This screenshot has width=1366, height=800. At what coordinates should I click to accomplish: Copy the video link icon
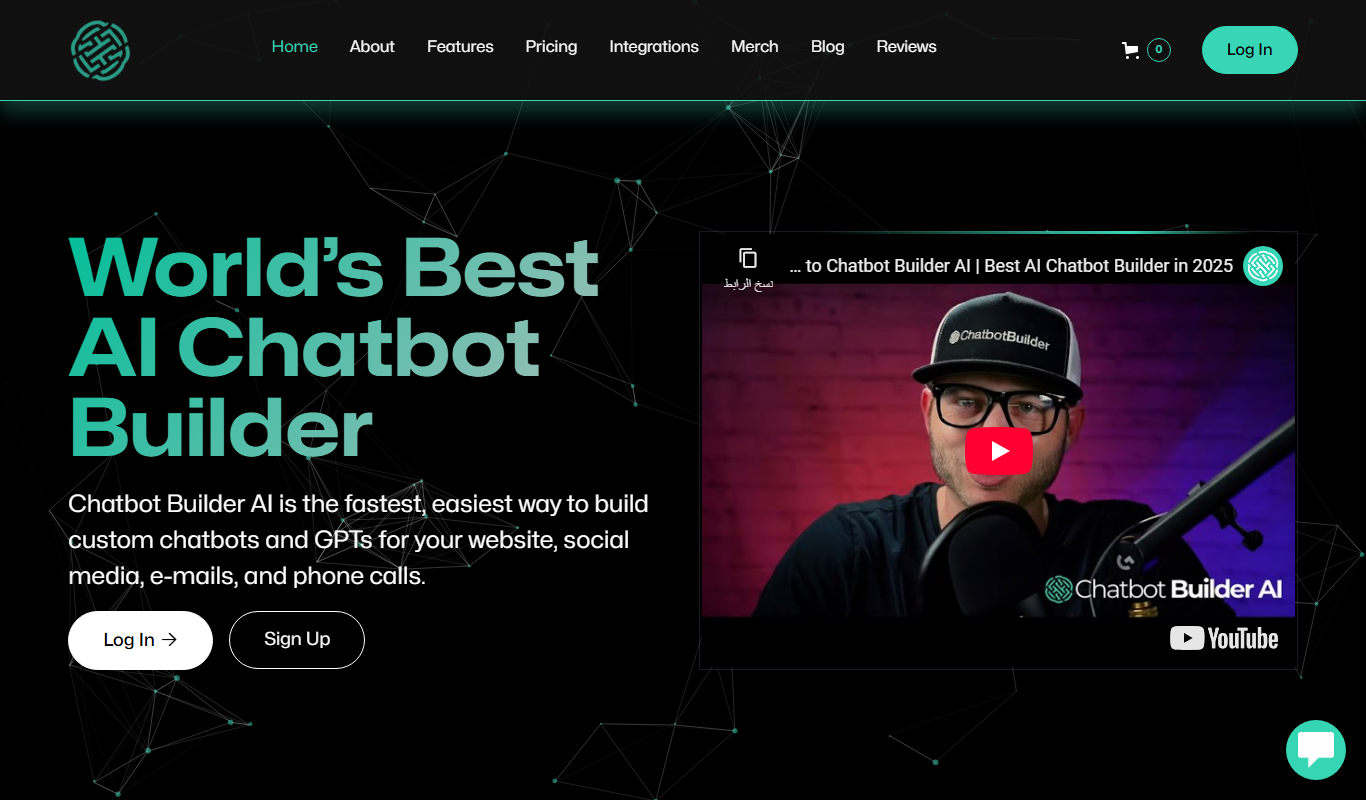coord(748,258)
